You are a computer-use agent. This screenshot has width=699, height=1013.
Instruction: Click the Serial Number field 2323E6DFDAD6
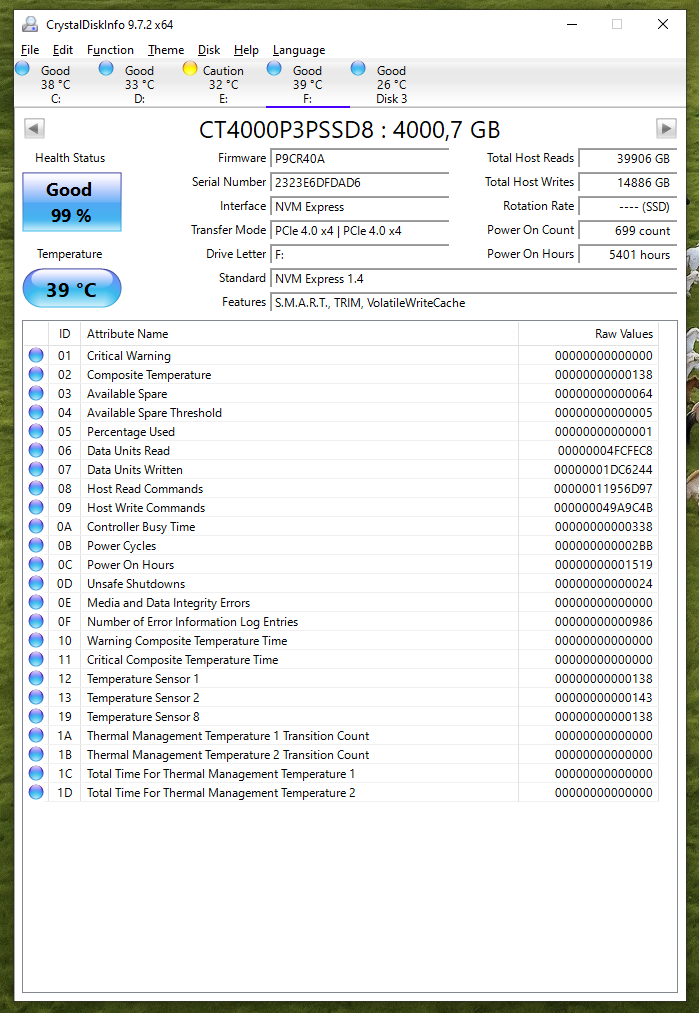359,182
